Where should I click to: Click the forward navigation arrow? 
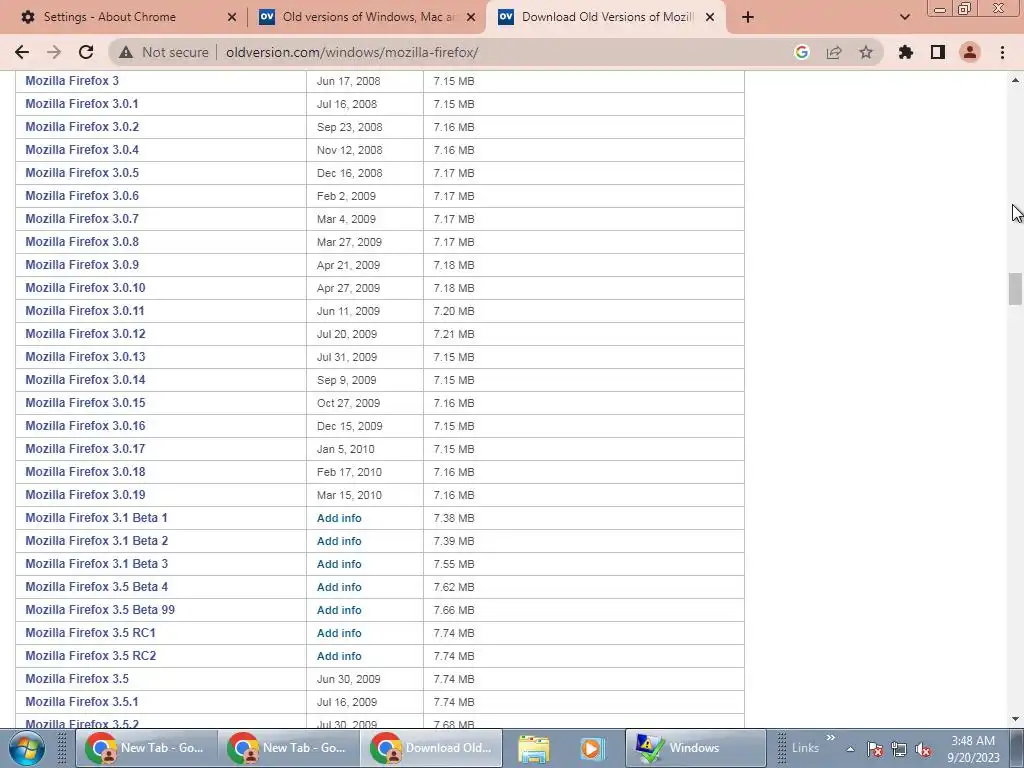click(54, 52)
